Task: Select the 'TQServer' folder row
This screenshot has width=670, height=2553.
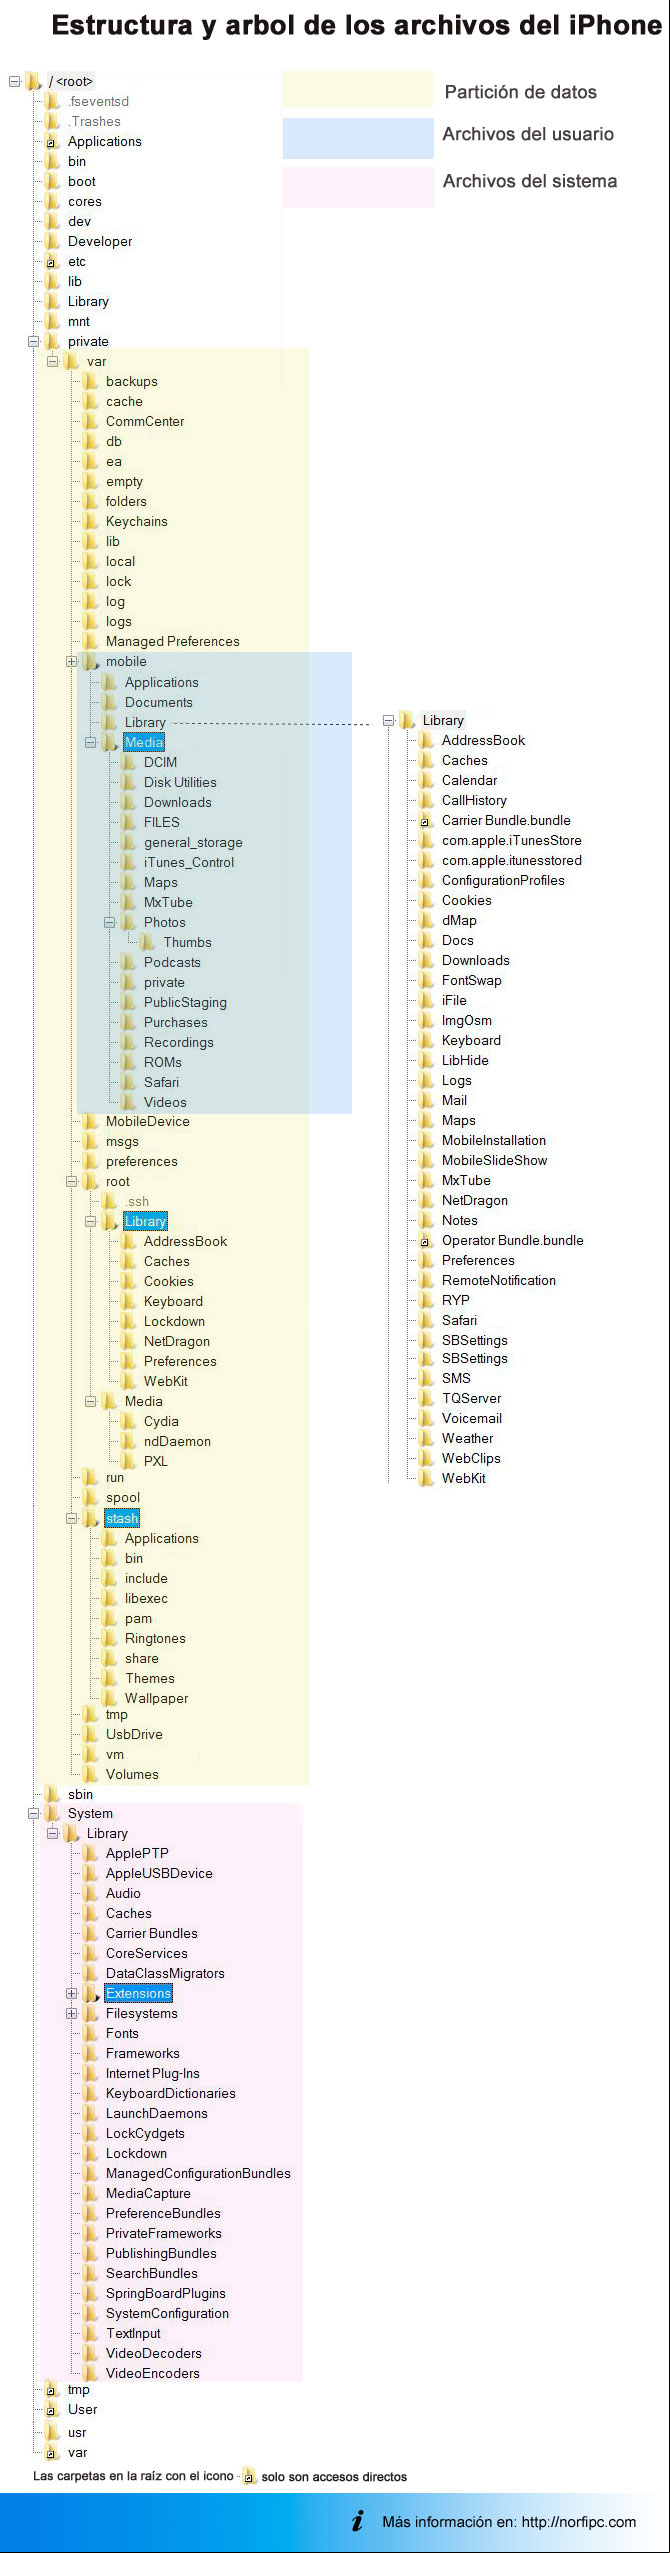Action: [x=460, y=1398]
